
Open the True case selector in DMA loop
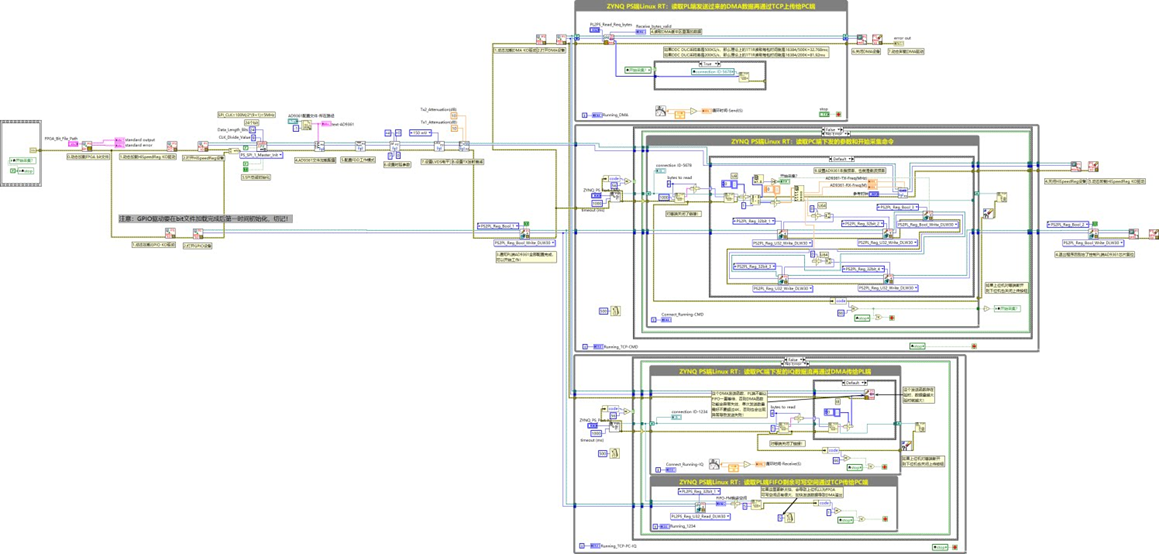point(710,64)
